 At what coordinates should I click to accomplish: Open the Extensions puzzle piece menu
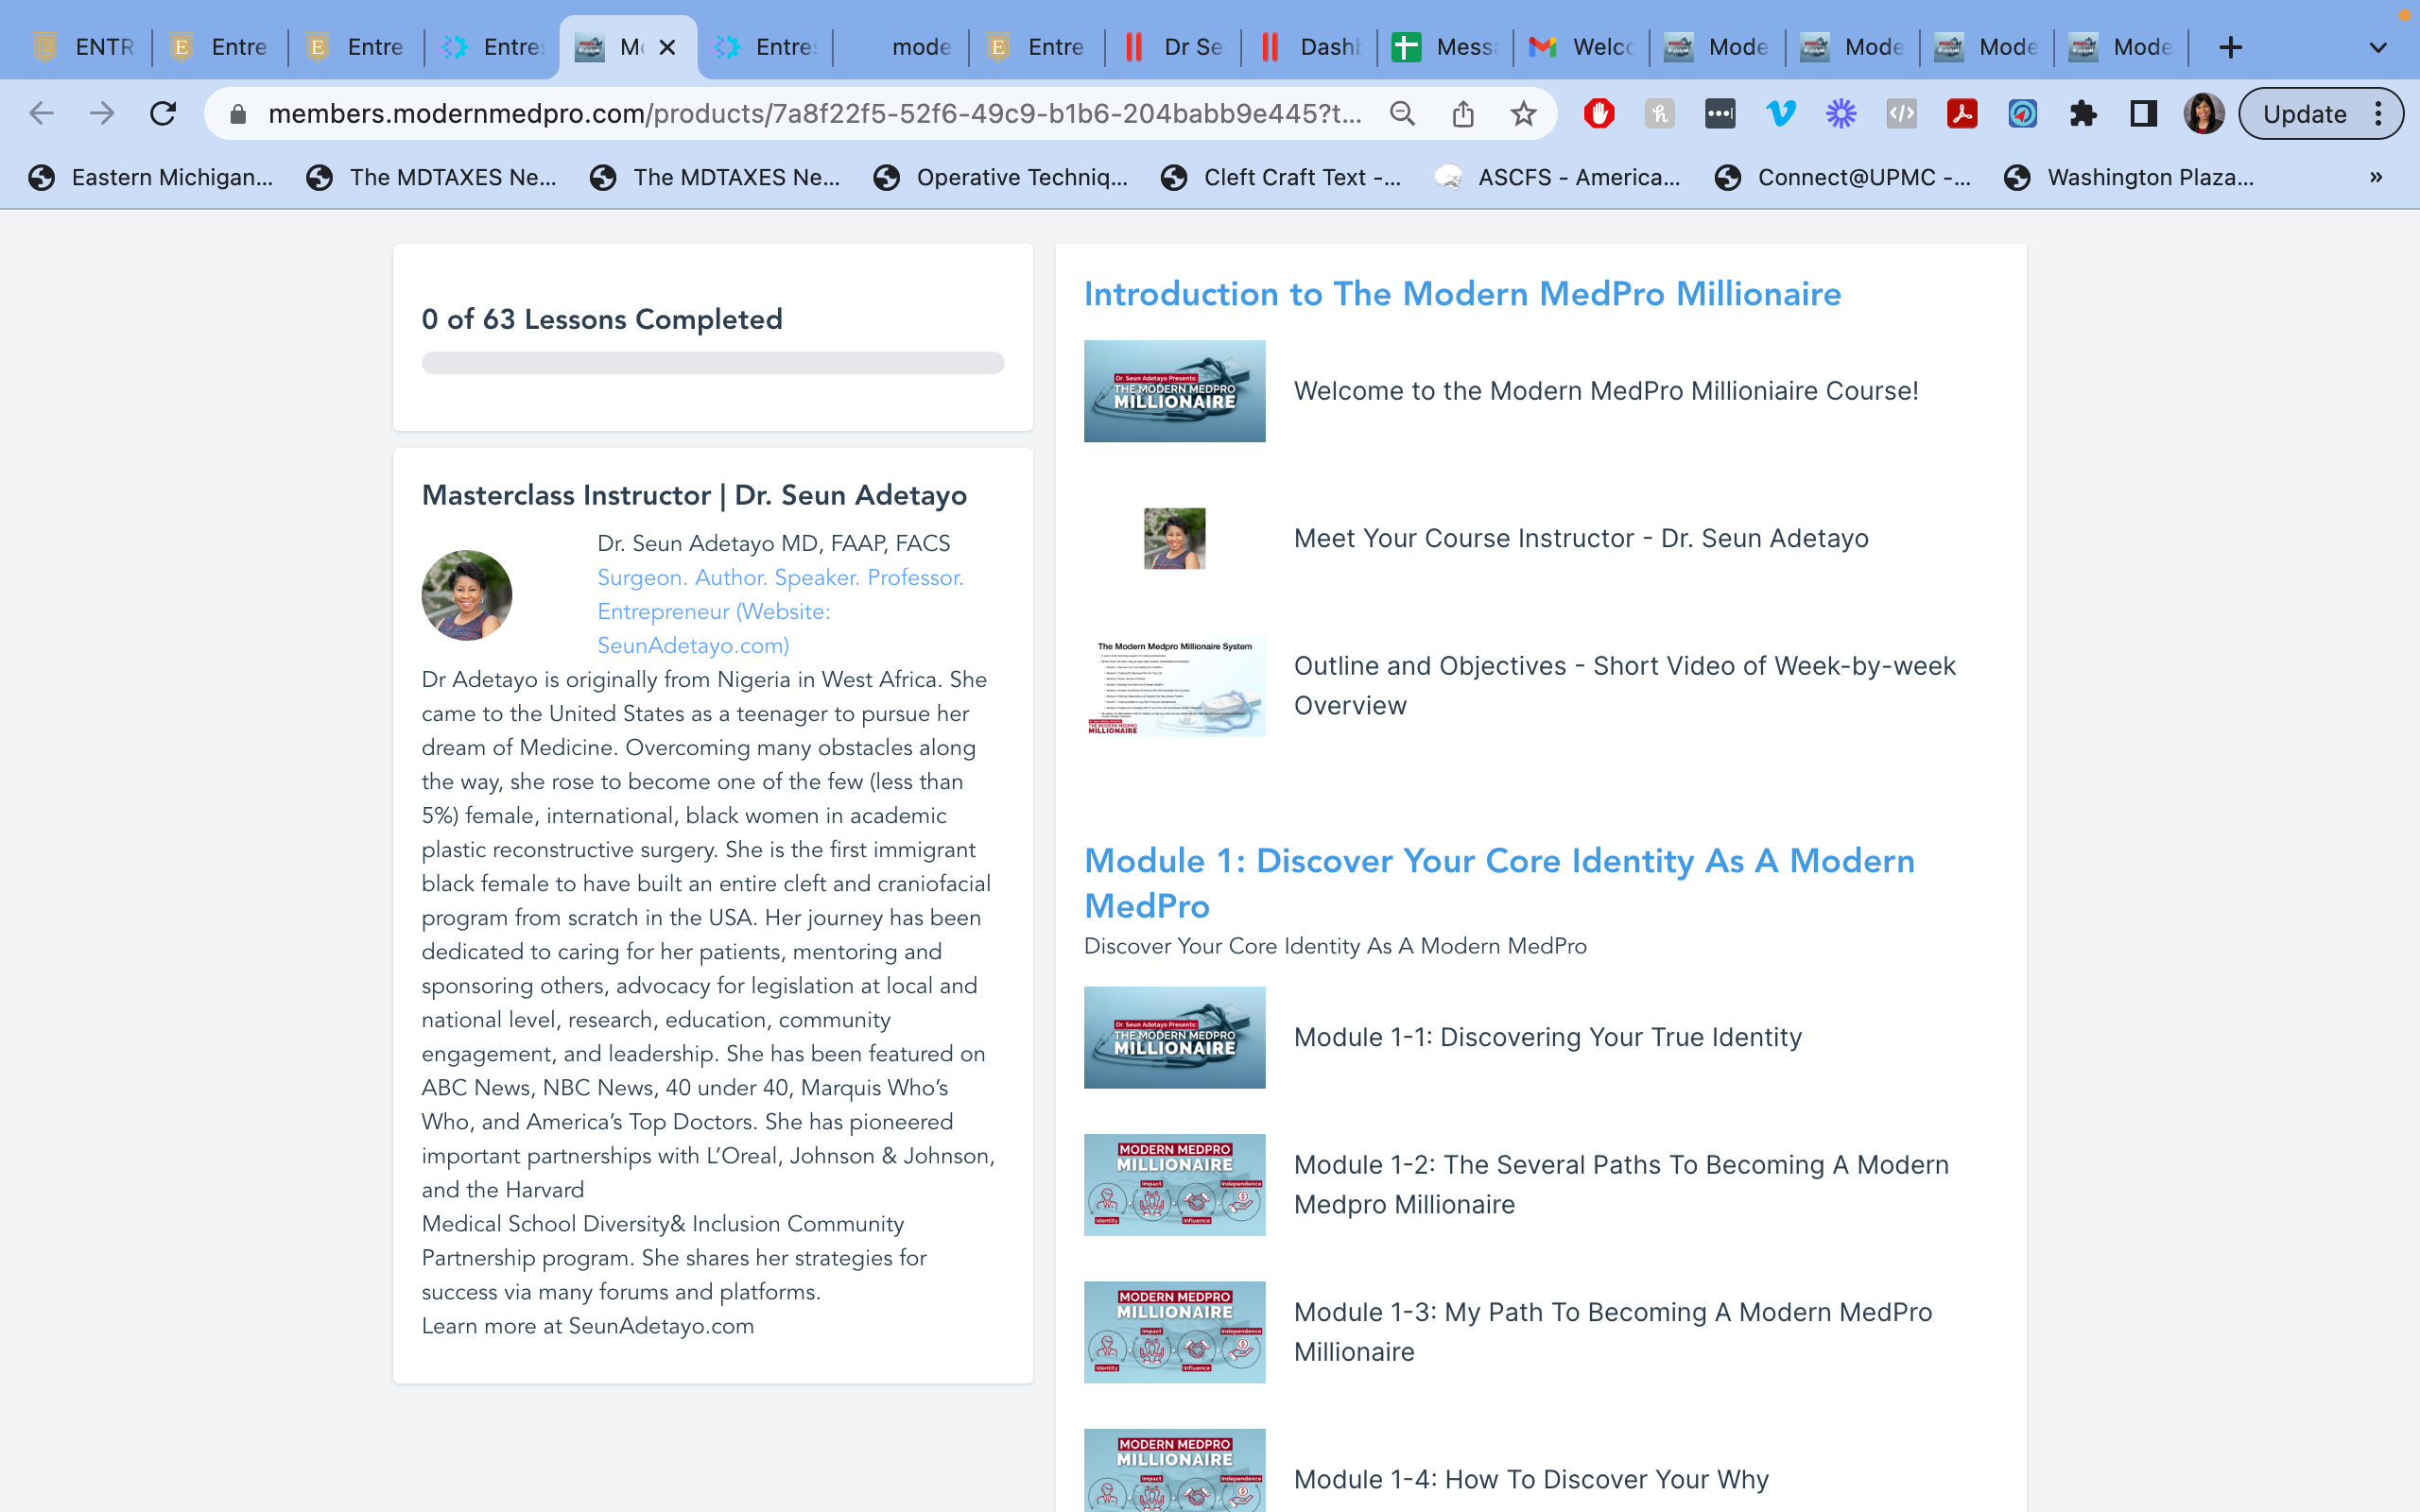2083,114
